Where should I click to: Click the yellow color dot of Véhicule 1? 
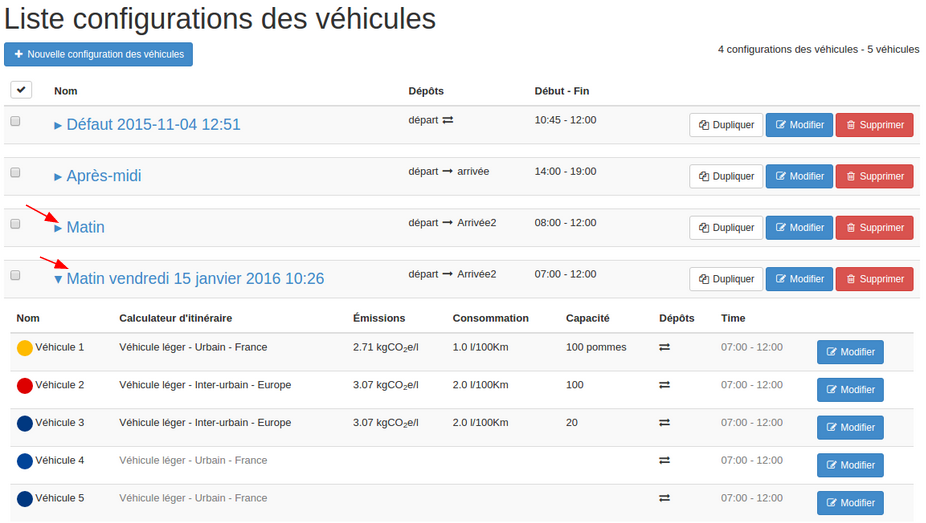tap(25, 348)
